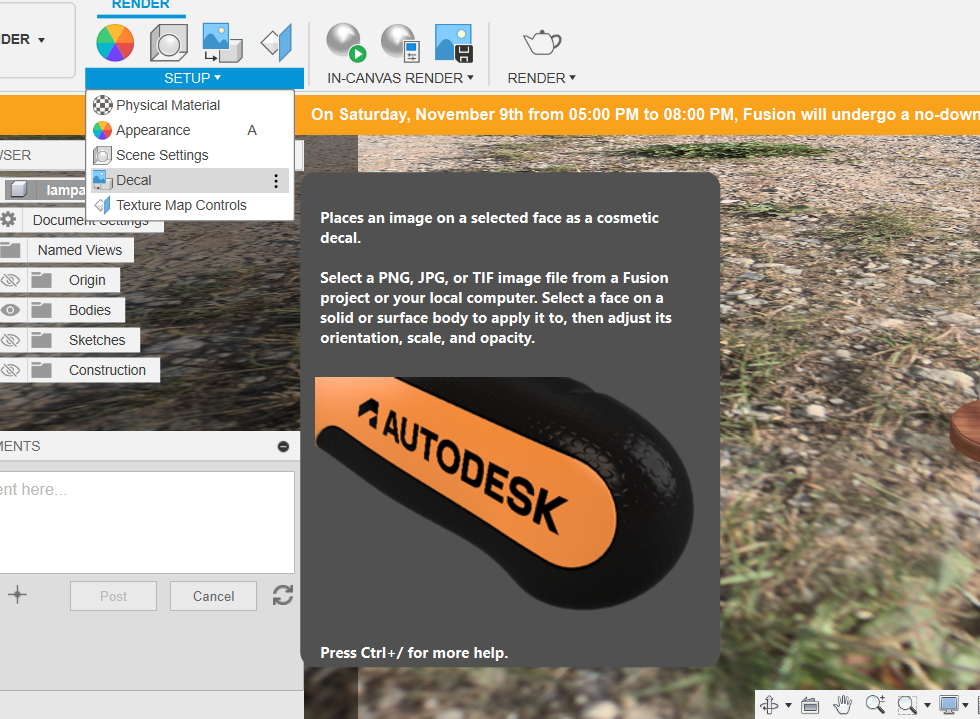This screenshot has width=980, height=719.
Task: Open Display Settings dropdown arrow
Action: pyautogui.click(x=966, y=705)
